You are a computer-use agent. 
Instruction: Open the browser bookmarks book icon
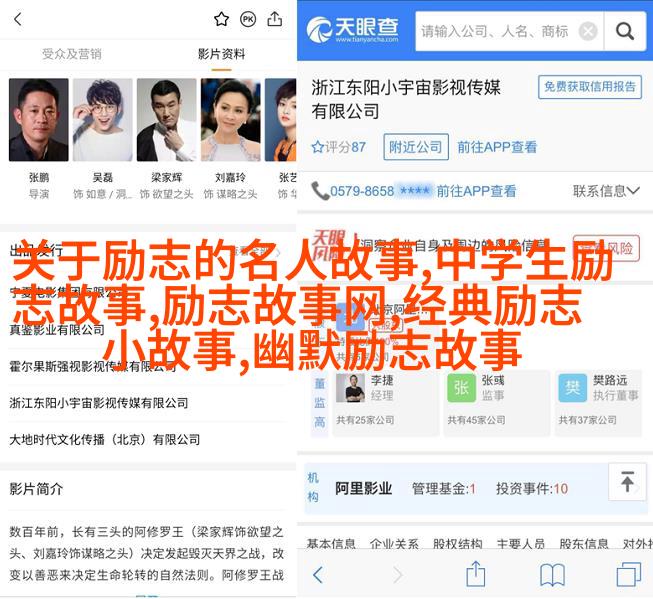pos(552,575)
